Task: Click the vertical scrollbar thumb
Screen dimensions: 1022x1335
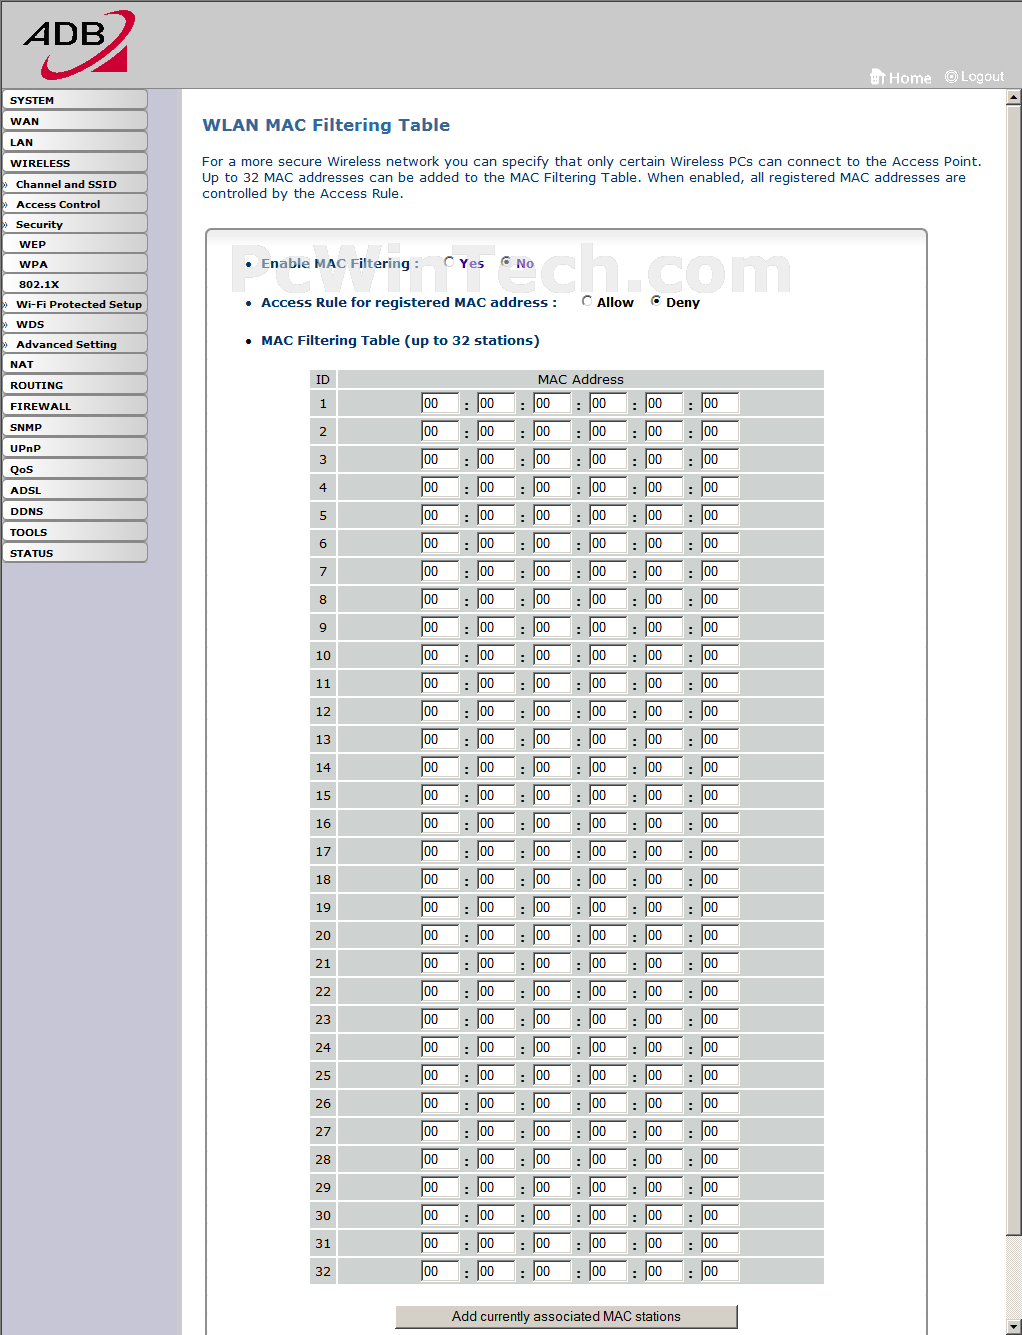Action: [x=1013, y=670]
